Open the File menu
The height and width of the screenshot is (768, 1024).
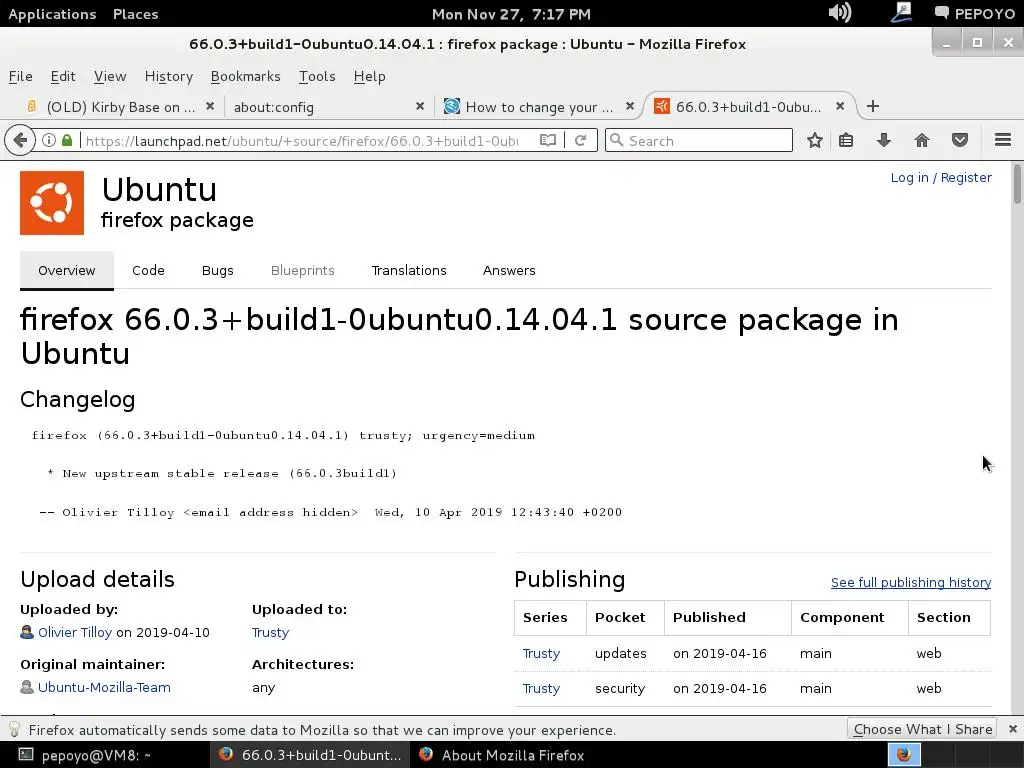click(x=20, y=76)
